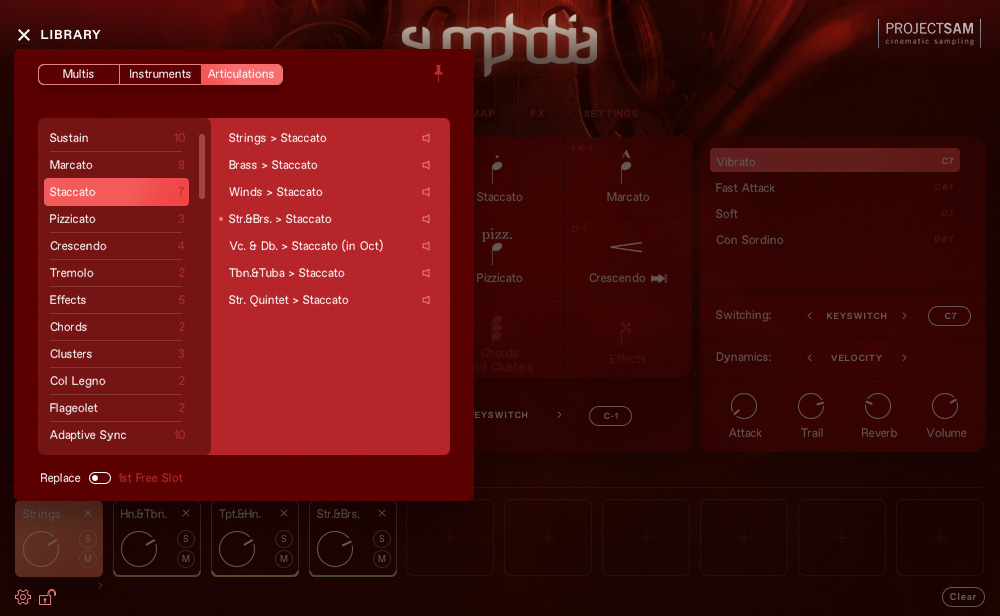Remove the Str.&Brs. slot with its X
The image size is (1000, 616).
point(382,513)
